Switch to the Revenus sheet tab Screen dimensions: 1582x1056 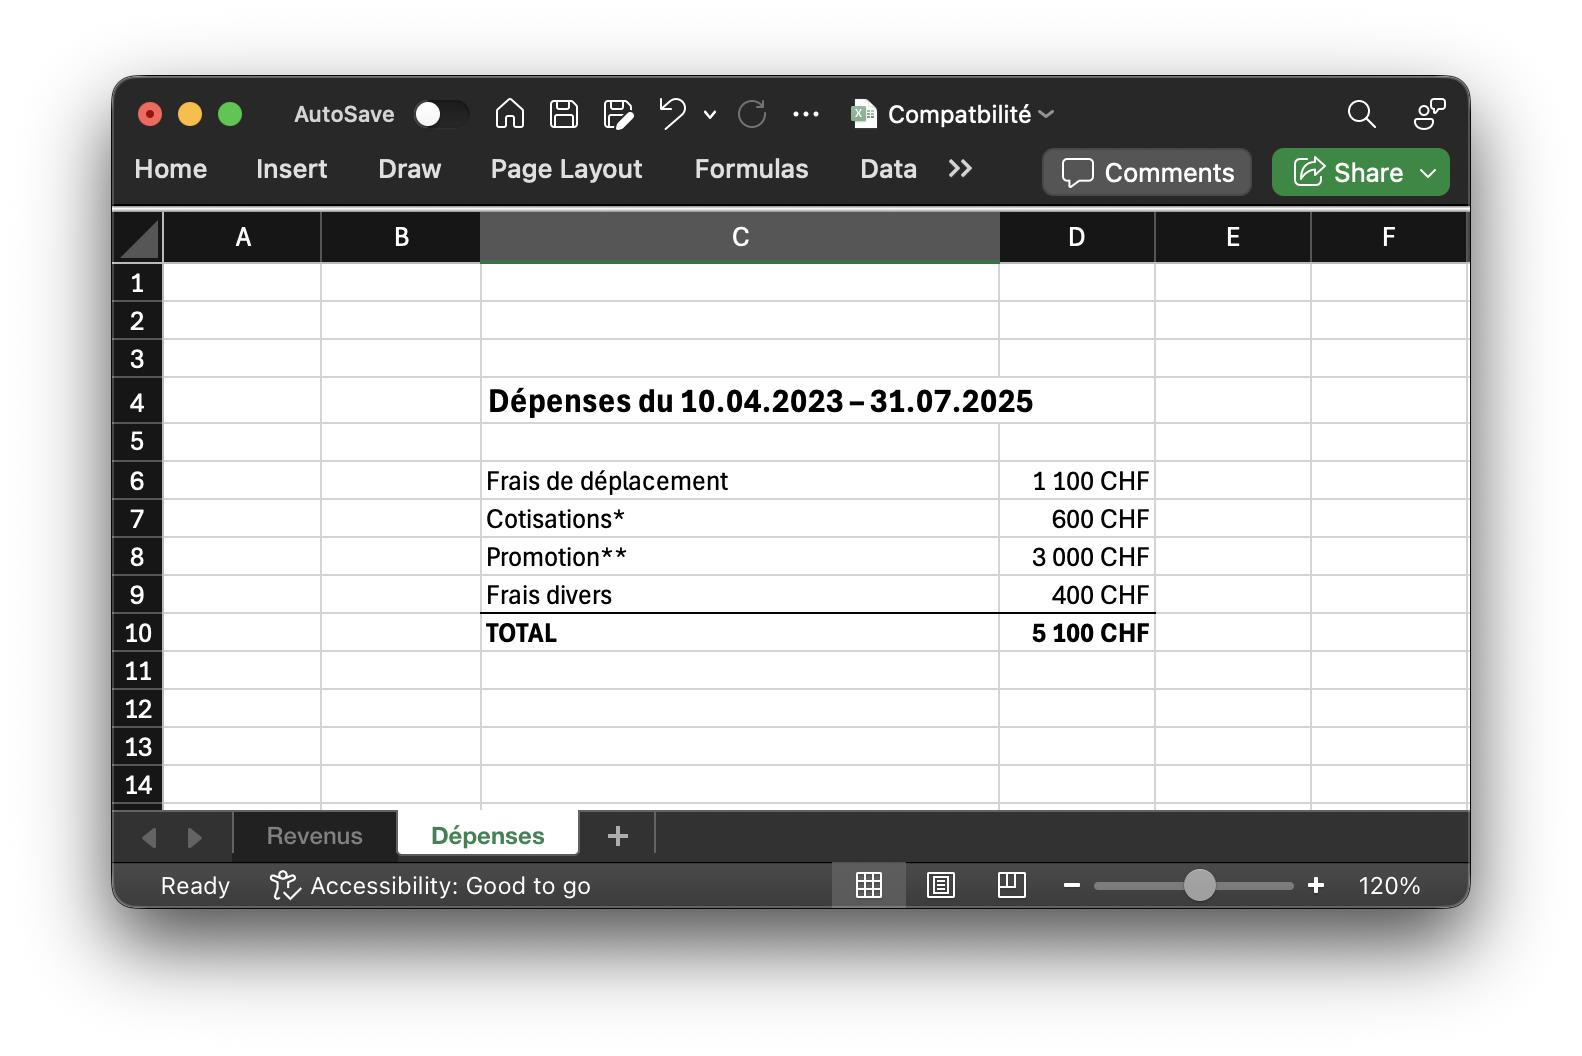click(x=314, y=836)
